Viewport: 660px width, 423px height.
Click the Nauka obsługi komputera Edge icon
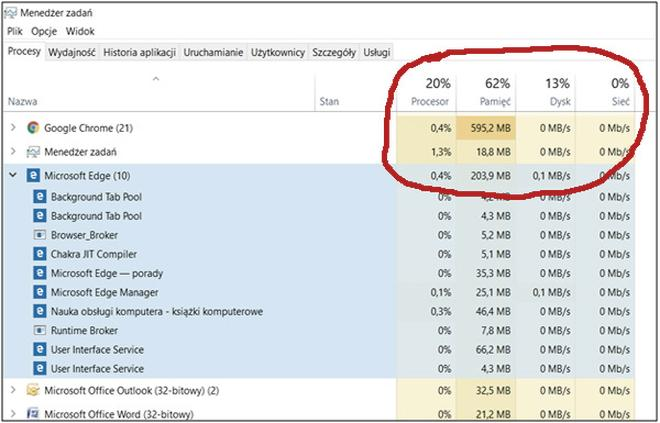(x=40, y=311)
